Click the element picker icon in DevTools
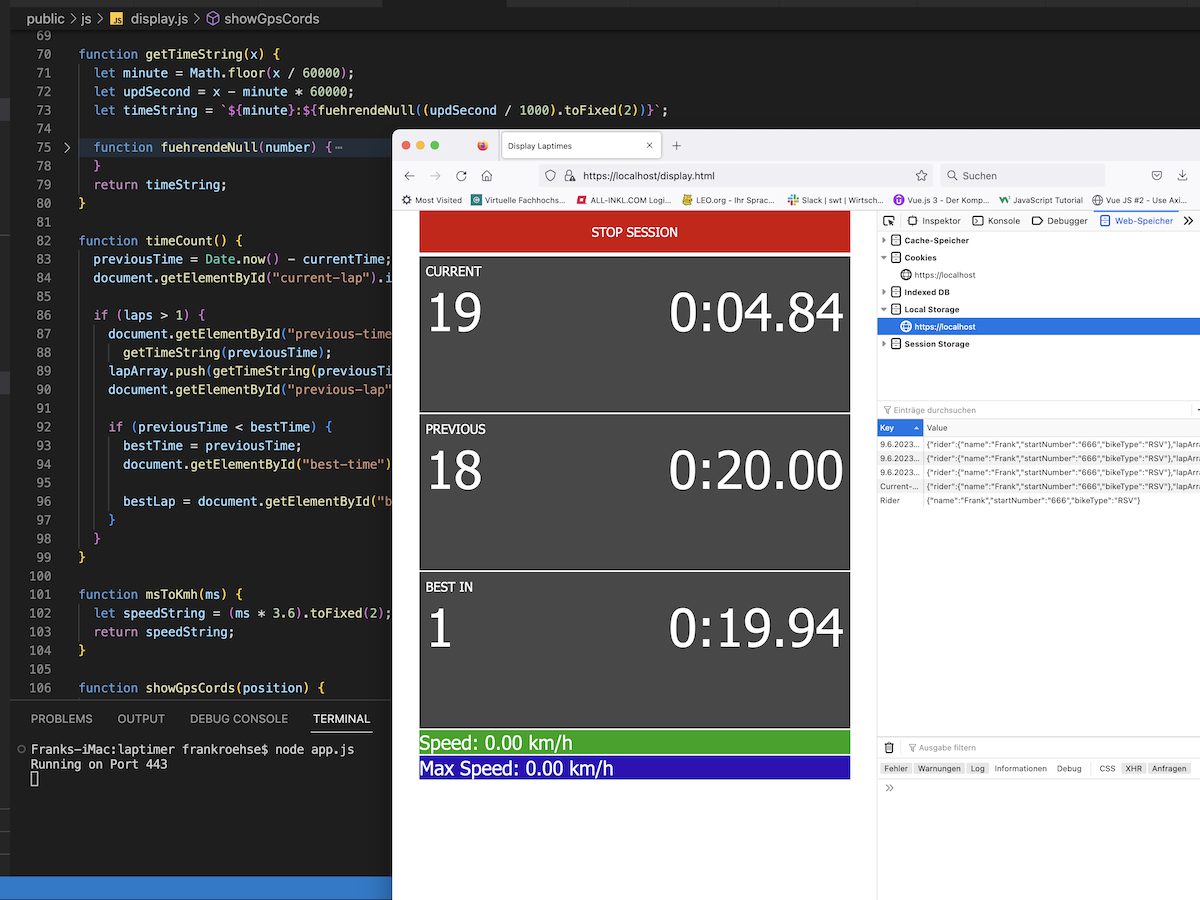This screenshot has width=1200, height=900. click(x=888, y=221)
